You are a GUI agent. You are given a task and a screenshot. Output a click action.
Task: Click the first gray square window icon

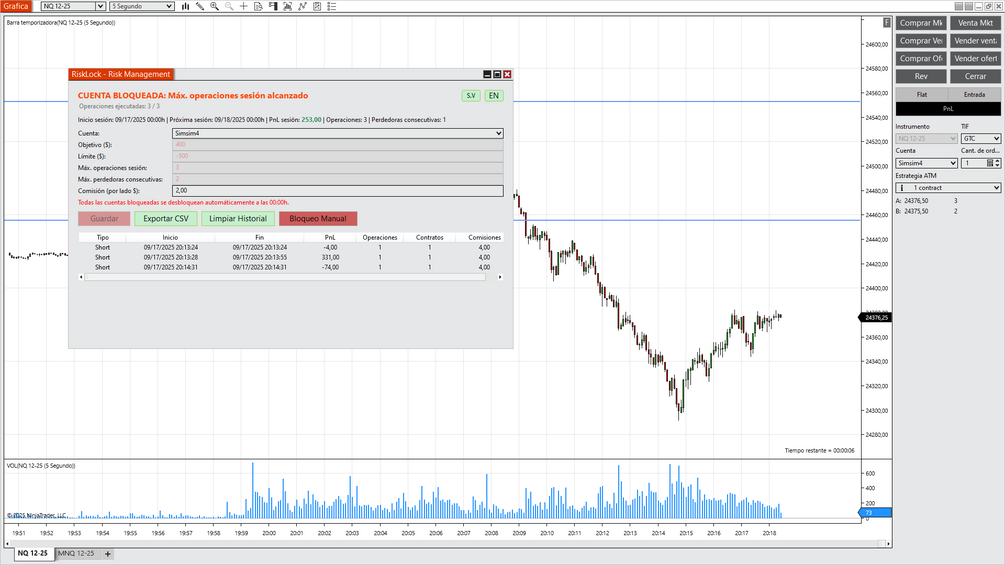[x=959, y=6]
